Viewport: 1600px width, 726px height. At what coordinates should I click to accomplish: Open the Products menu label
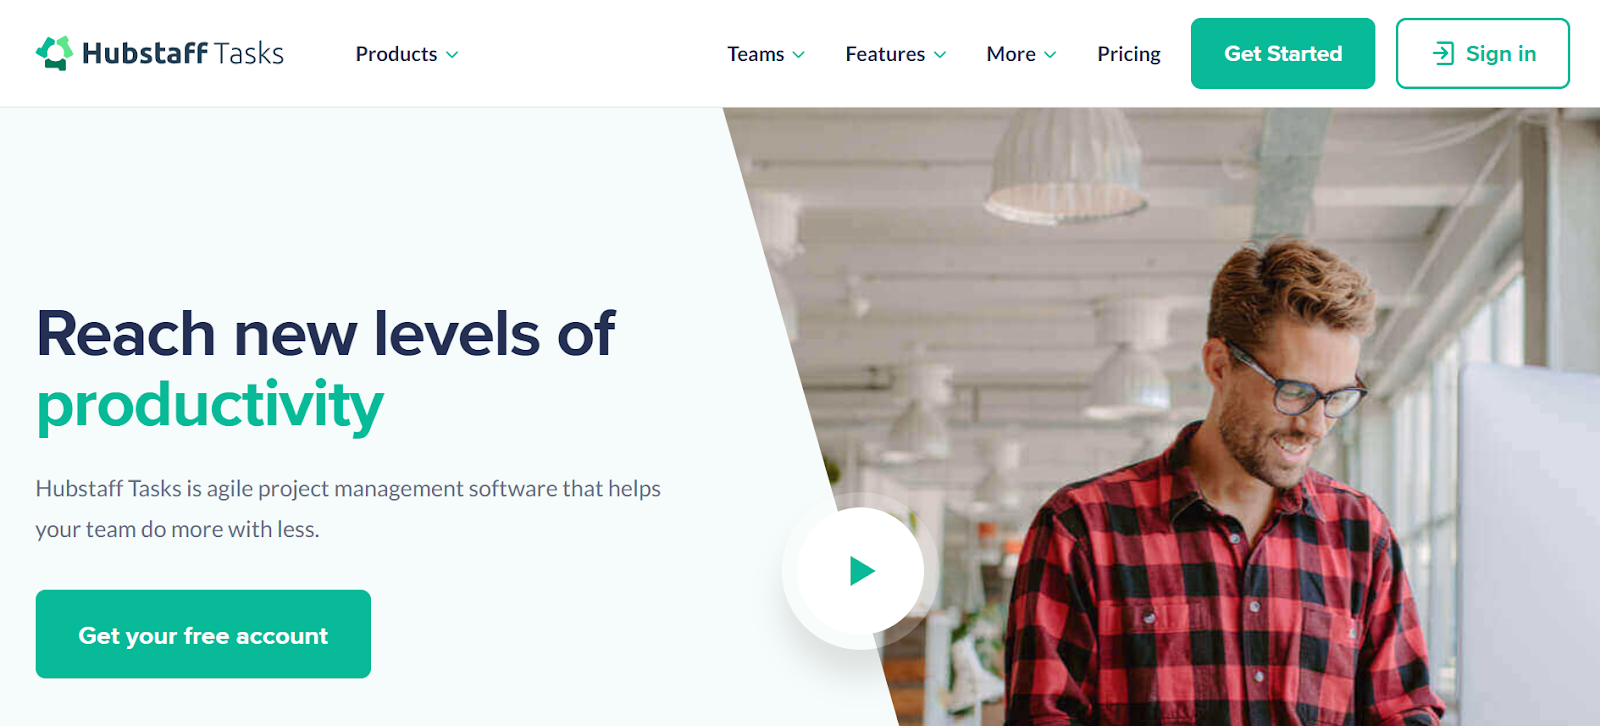tap(396, 54)
